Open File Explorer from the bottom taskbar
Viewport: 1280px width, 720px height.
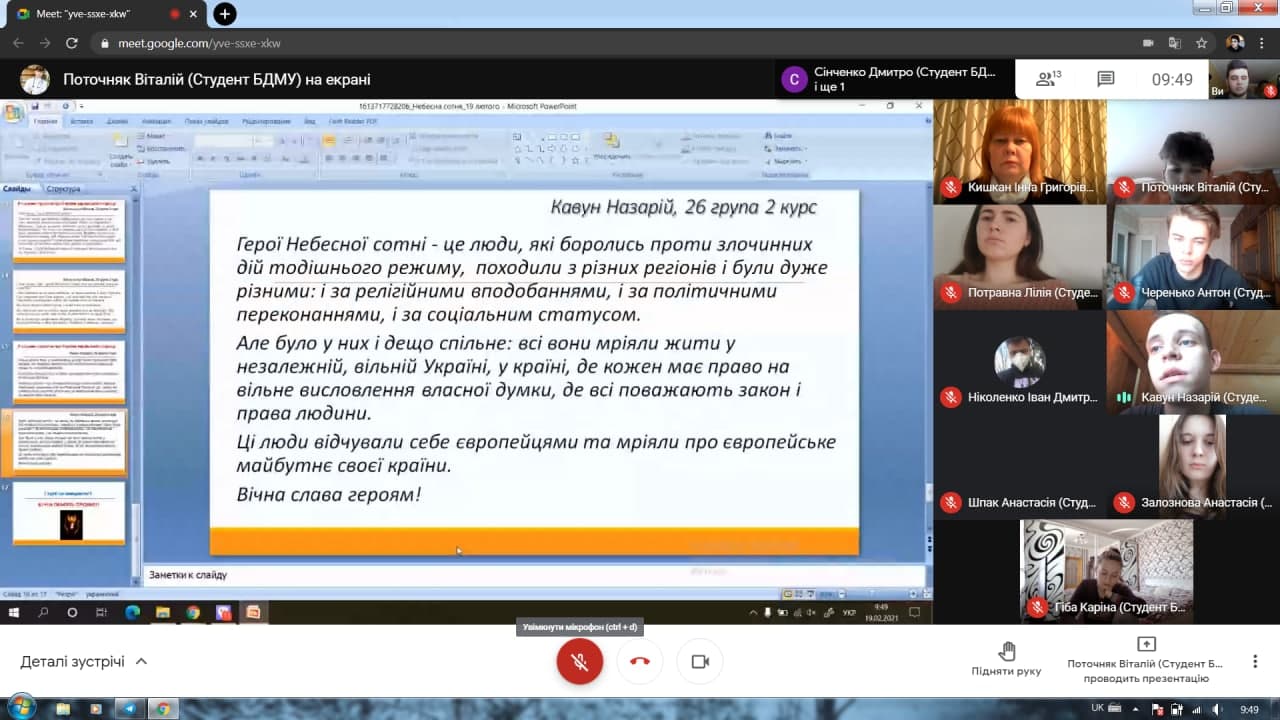pos(63,709)
